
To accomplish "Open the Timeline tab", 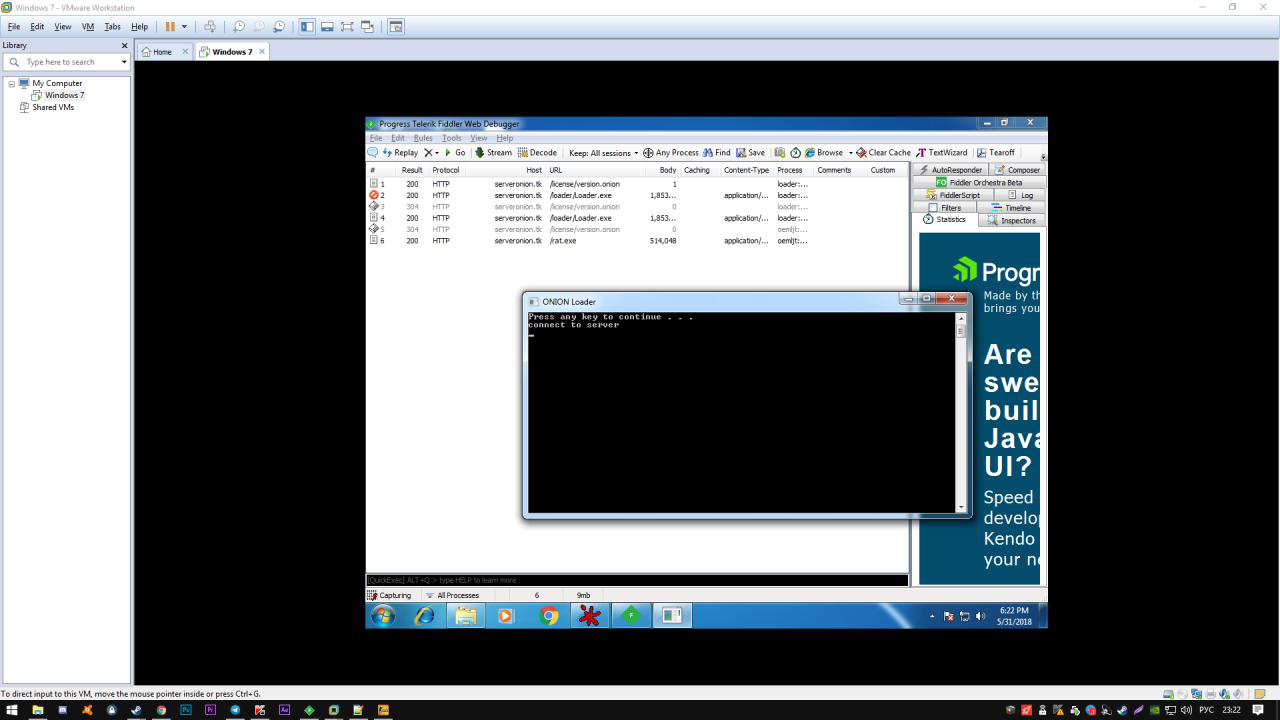I will [x=1012, y=208].
